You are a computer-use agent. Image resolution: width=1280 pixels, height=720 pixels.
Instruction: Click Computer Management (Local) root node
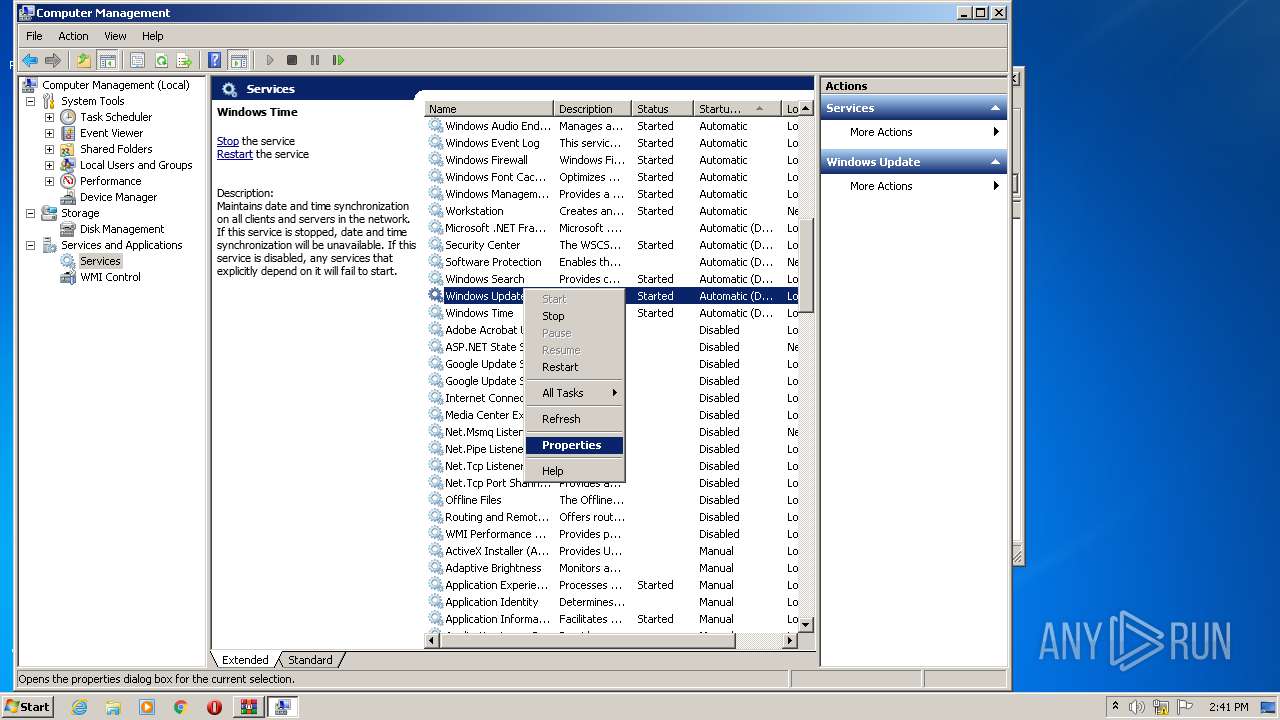pyautogui.click(x=115, y=85)
